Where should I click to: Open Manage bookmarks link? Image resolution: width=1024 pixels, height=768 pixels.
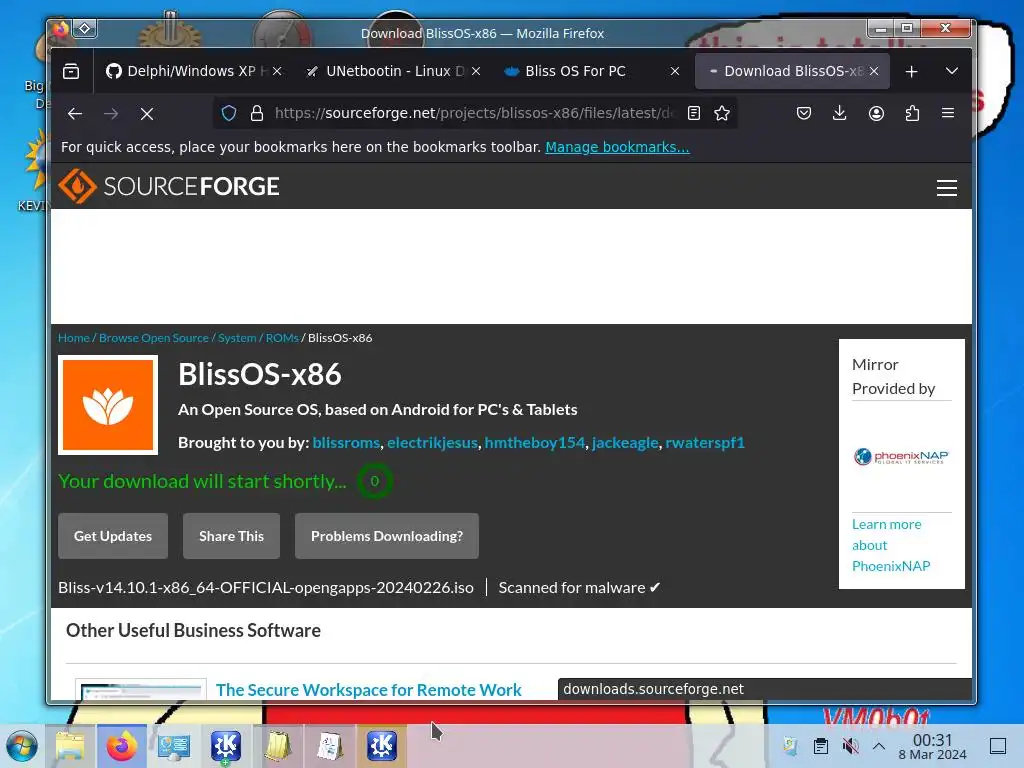click(617, 148)
